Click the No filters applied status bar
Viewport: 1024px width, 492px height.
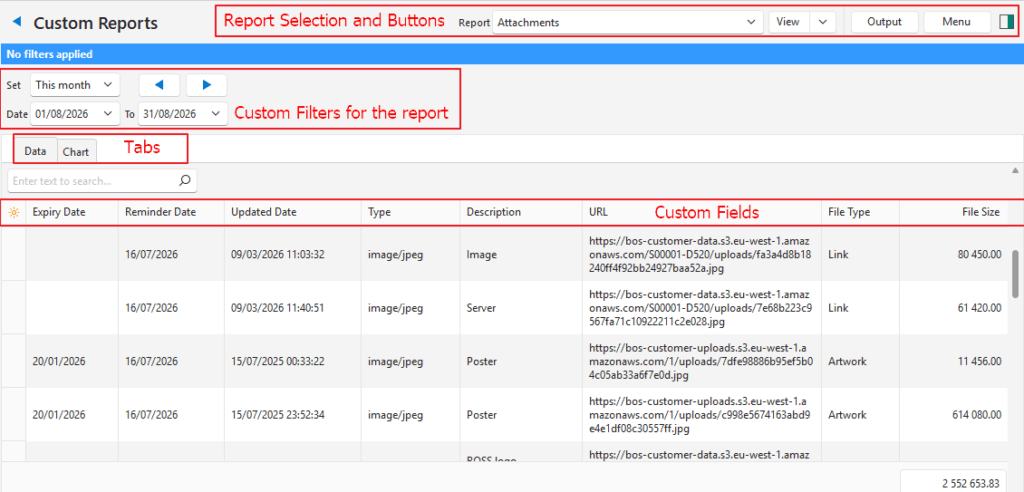[512, 54]
